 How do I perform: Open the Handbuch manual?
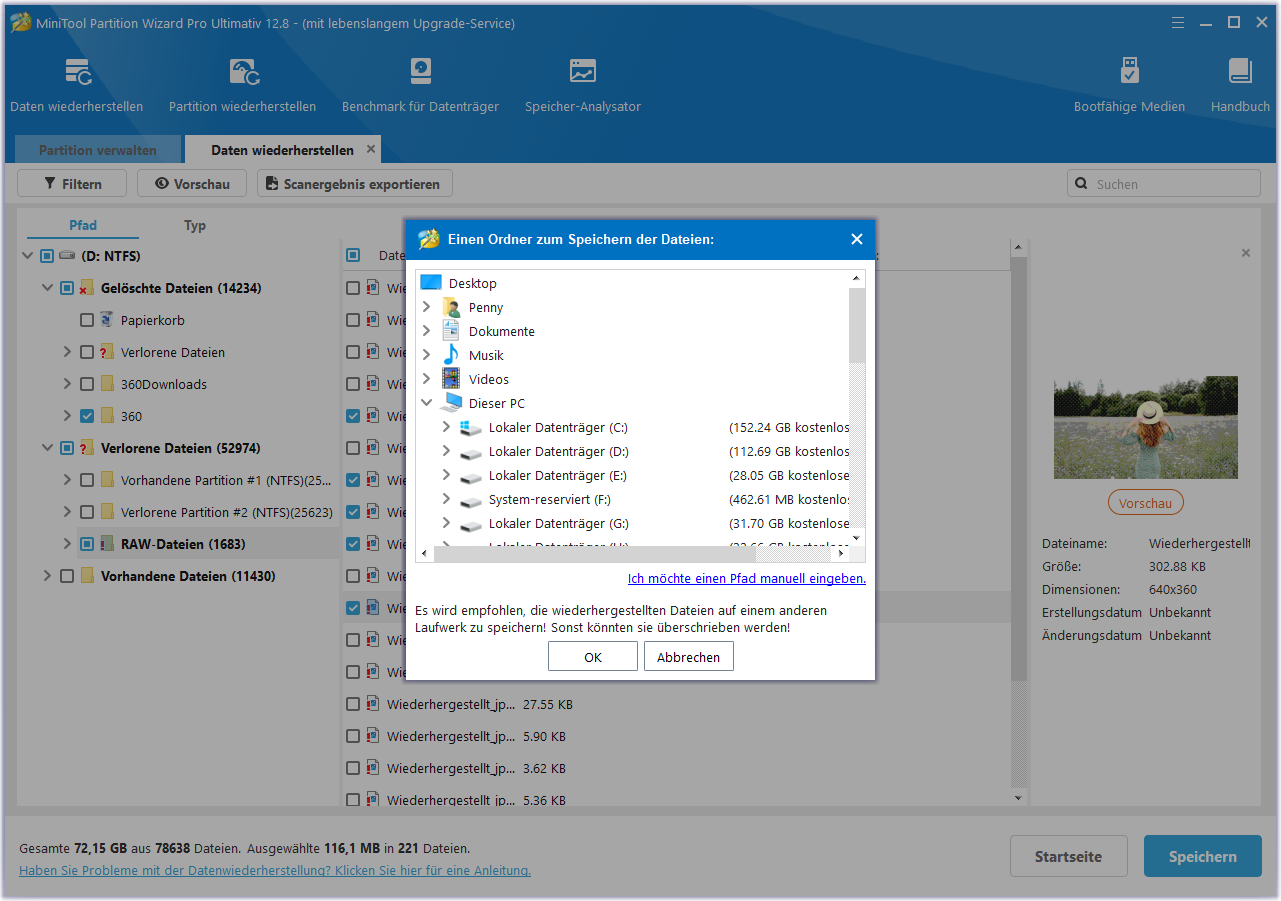(x=1240, y=72)
